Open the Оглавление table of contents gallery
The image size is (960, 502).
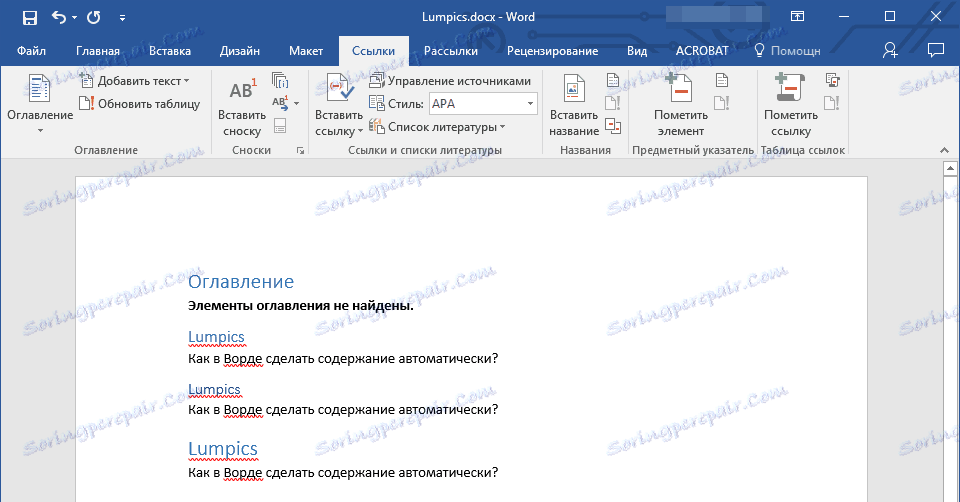[40, 103]
